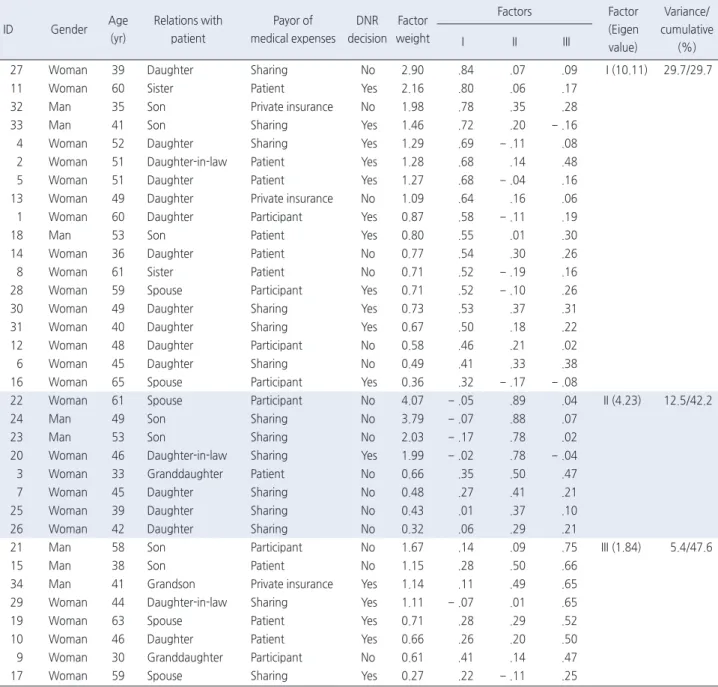Select 'Spouse' relation in ID 17 row
Screen dimensions: 718x687
164,676
